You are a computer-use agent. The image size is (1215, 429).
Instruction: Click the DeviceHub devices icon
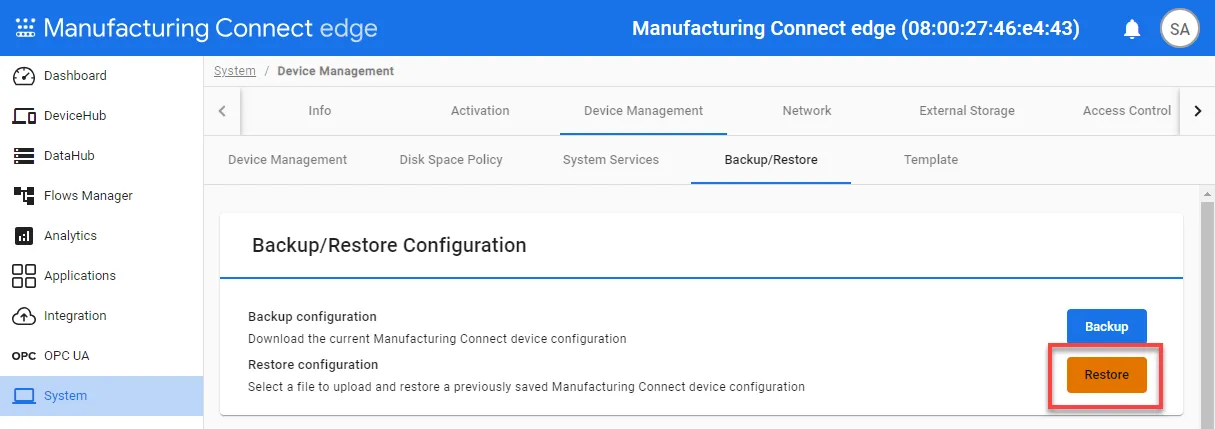(x=24, y=116)
